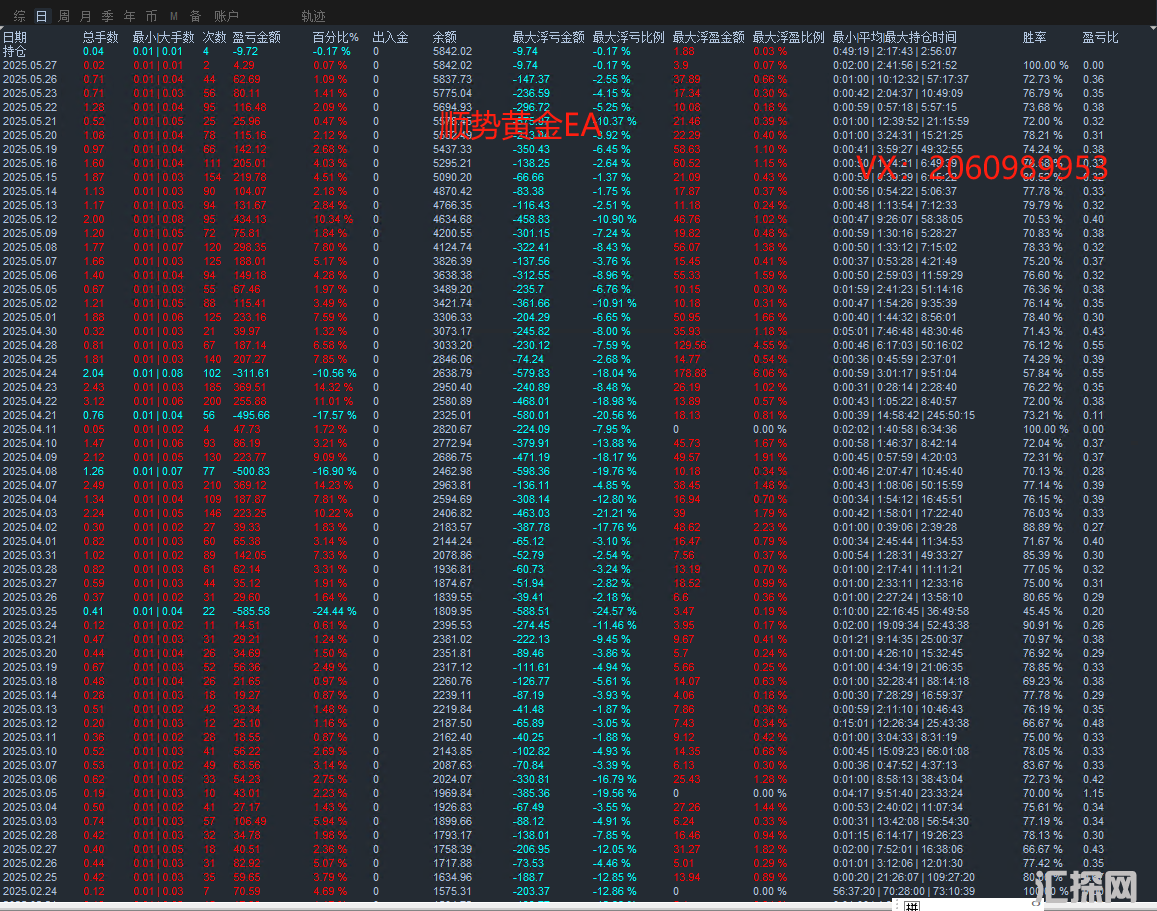Sort by the 次数 column header
The height and width of the screenshot is (911, 1157).
[x=214, y=37]
